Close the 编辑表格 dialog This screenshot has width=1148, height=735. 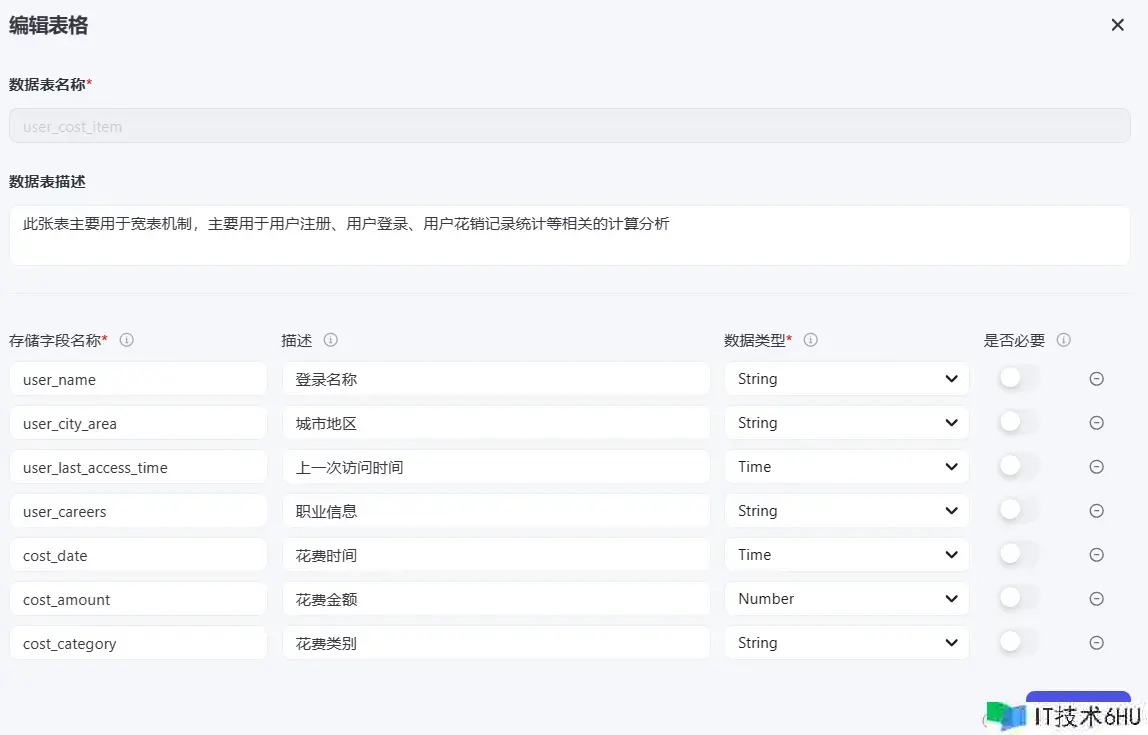pyautogui.click(x=1118, y=25)
